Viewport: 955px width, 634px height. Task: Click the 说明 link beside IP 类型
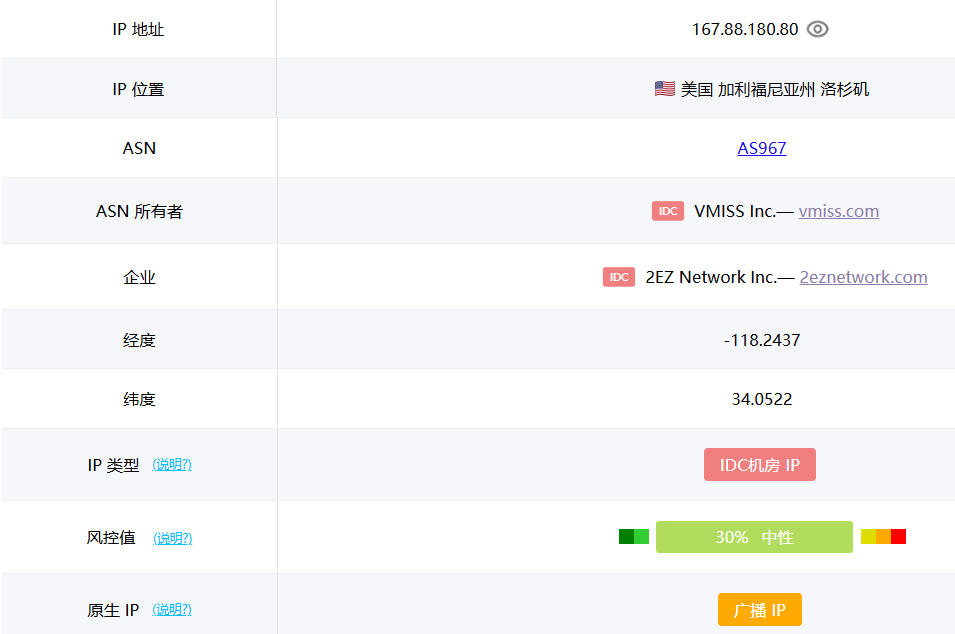(x=172, y=465)
